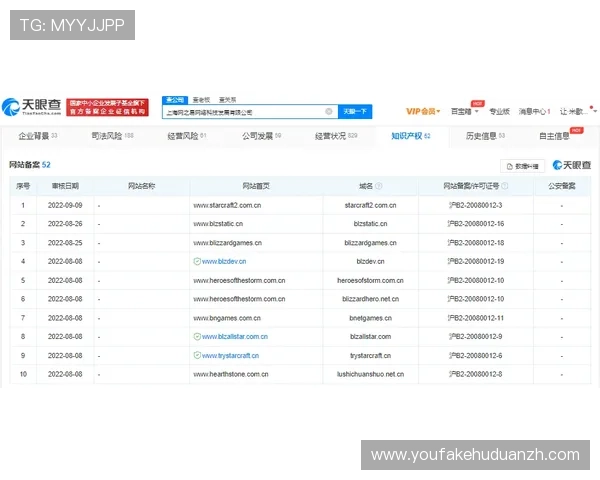Open the 自主信息 tab

[x=554, y=136]
